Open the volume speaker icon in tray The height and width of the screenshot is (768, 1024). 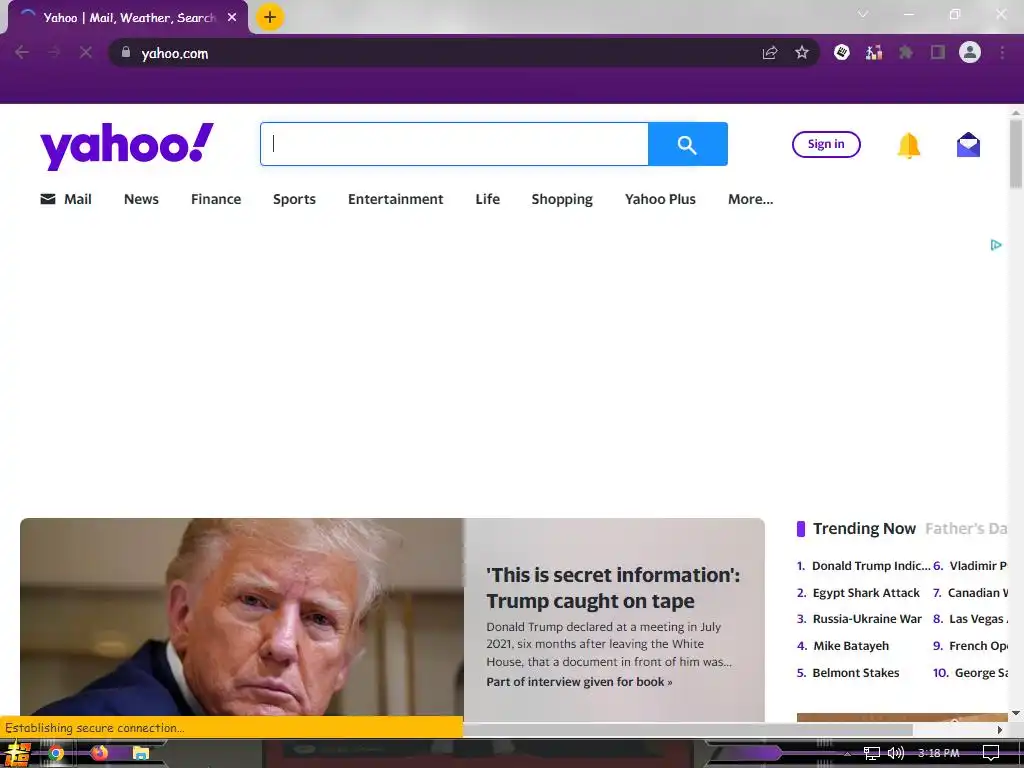pyautogui.click(x=895, y=754)
